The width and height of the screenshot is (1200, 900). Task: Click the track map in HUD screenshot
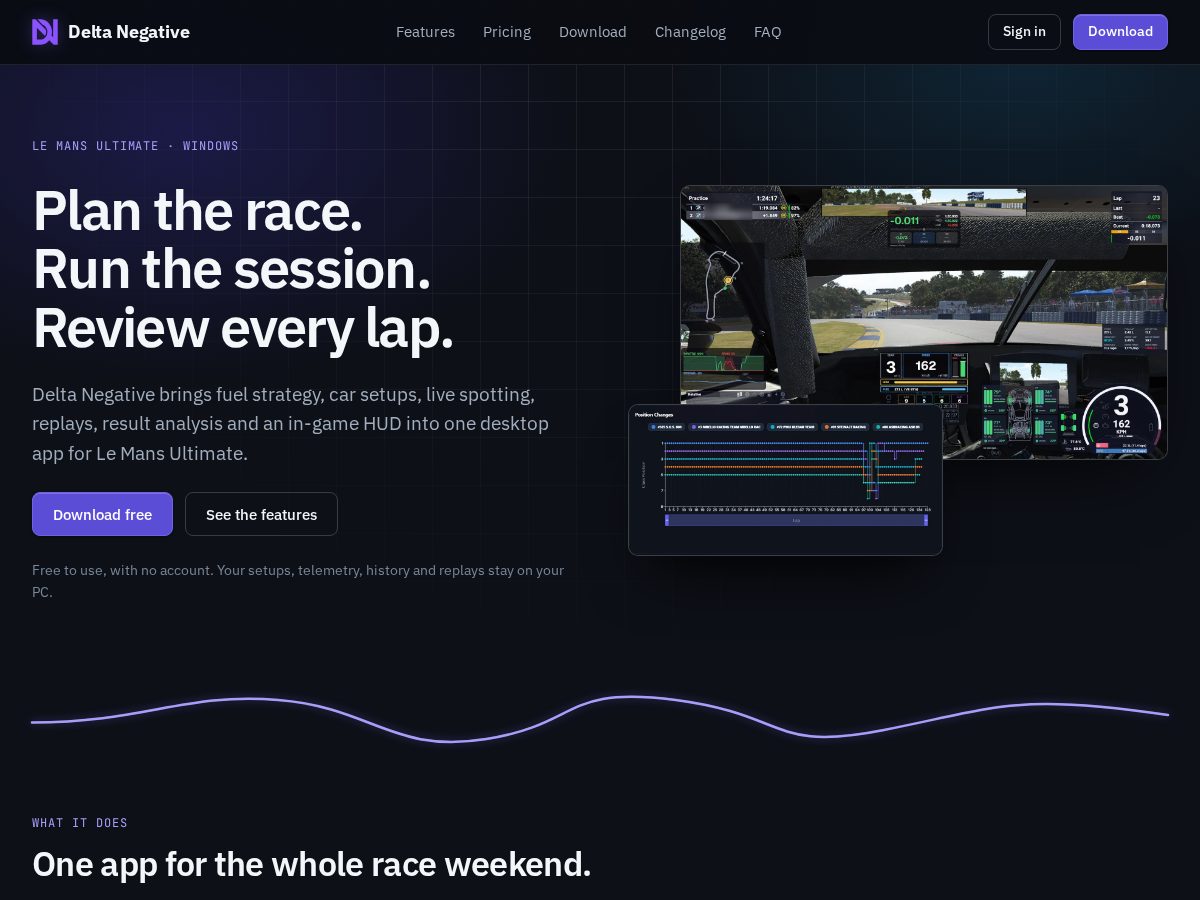[x=721, y=286]
